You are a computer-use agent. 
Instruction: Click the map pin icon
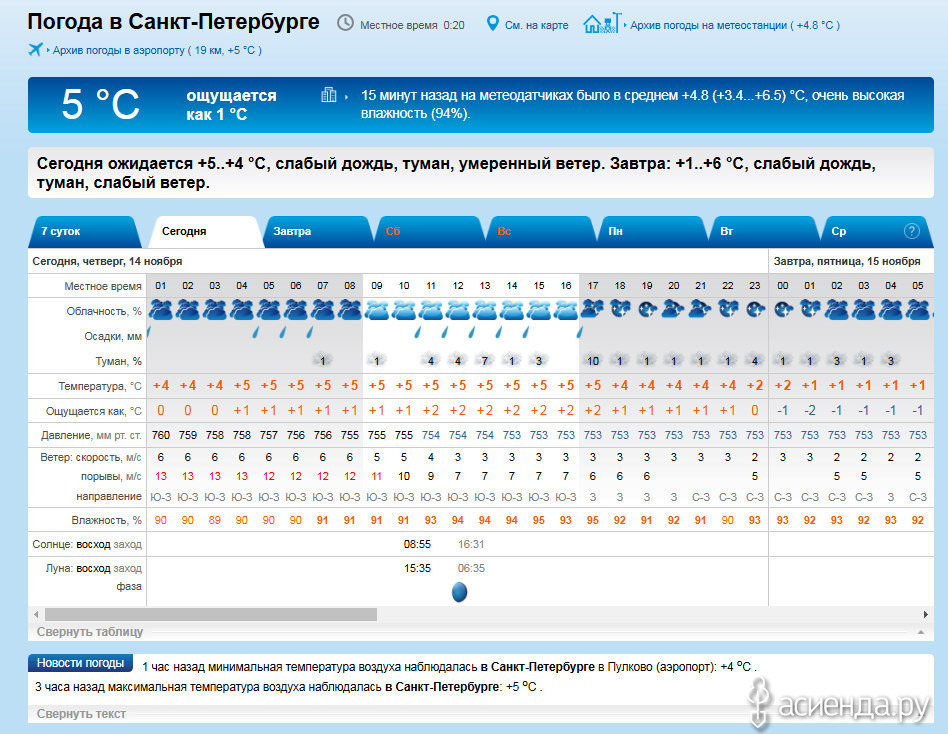click(493, 24)
